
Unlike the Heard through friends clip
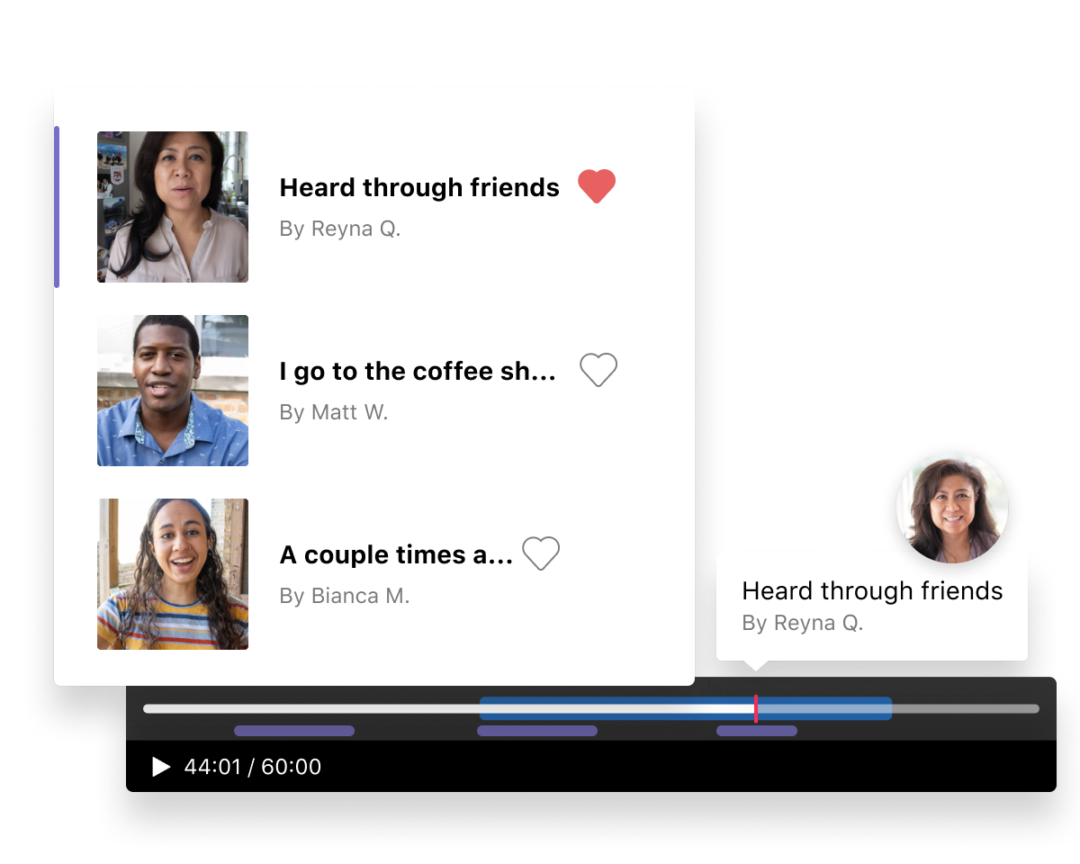[x=596, y=186]
